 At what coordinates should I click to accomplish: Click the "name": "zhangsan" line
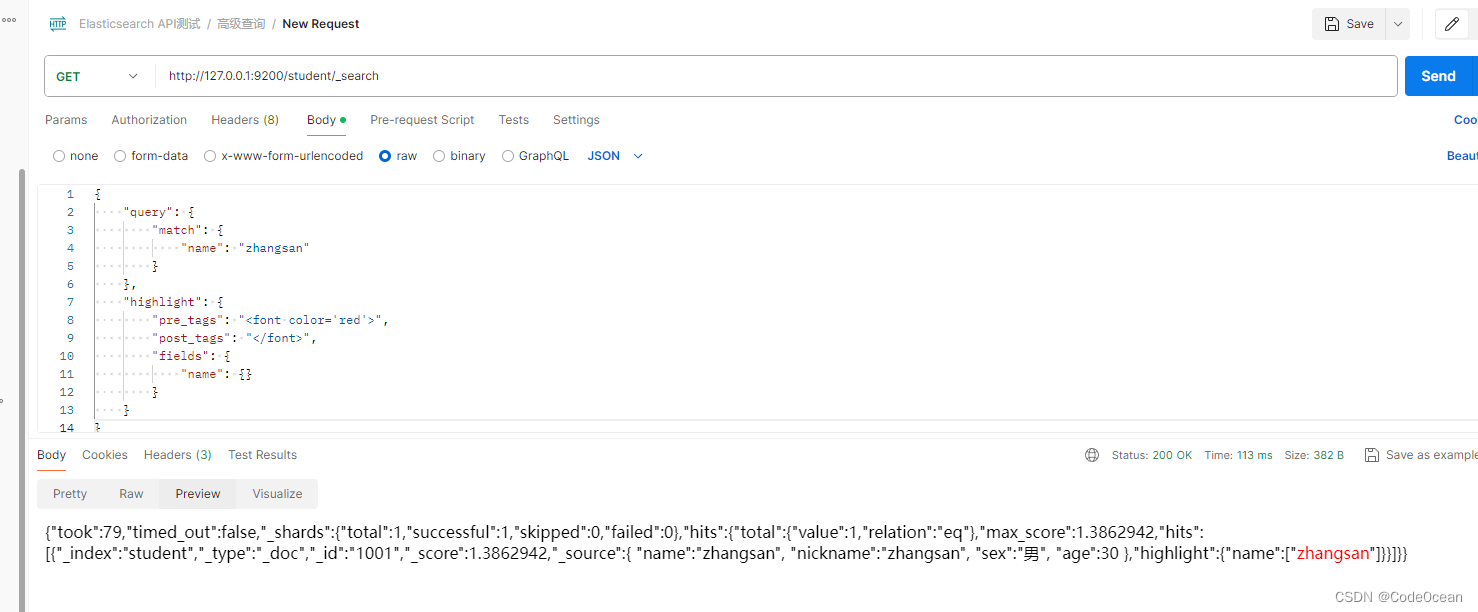(x=245, y=248)
